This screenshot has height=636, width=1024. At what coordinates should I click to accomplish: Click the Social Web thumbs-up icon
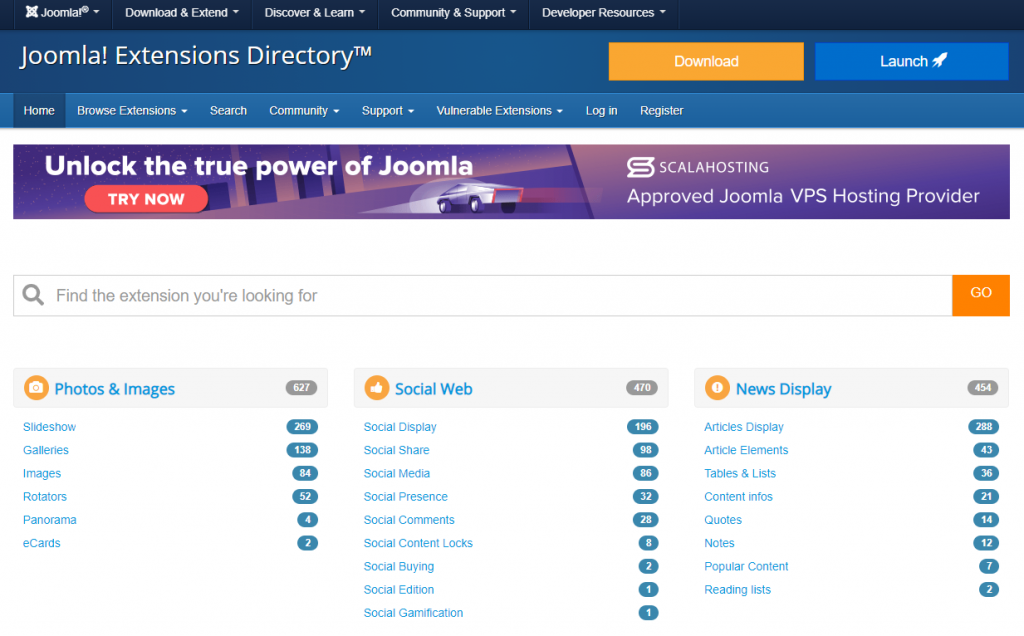(377, 388)
